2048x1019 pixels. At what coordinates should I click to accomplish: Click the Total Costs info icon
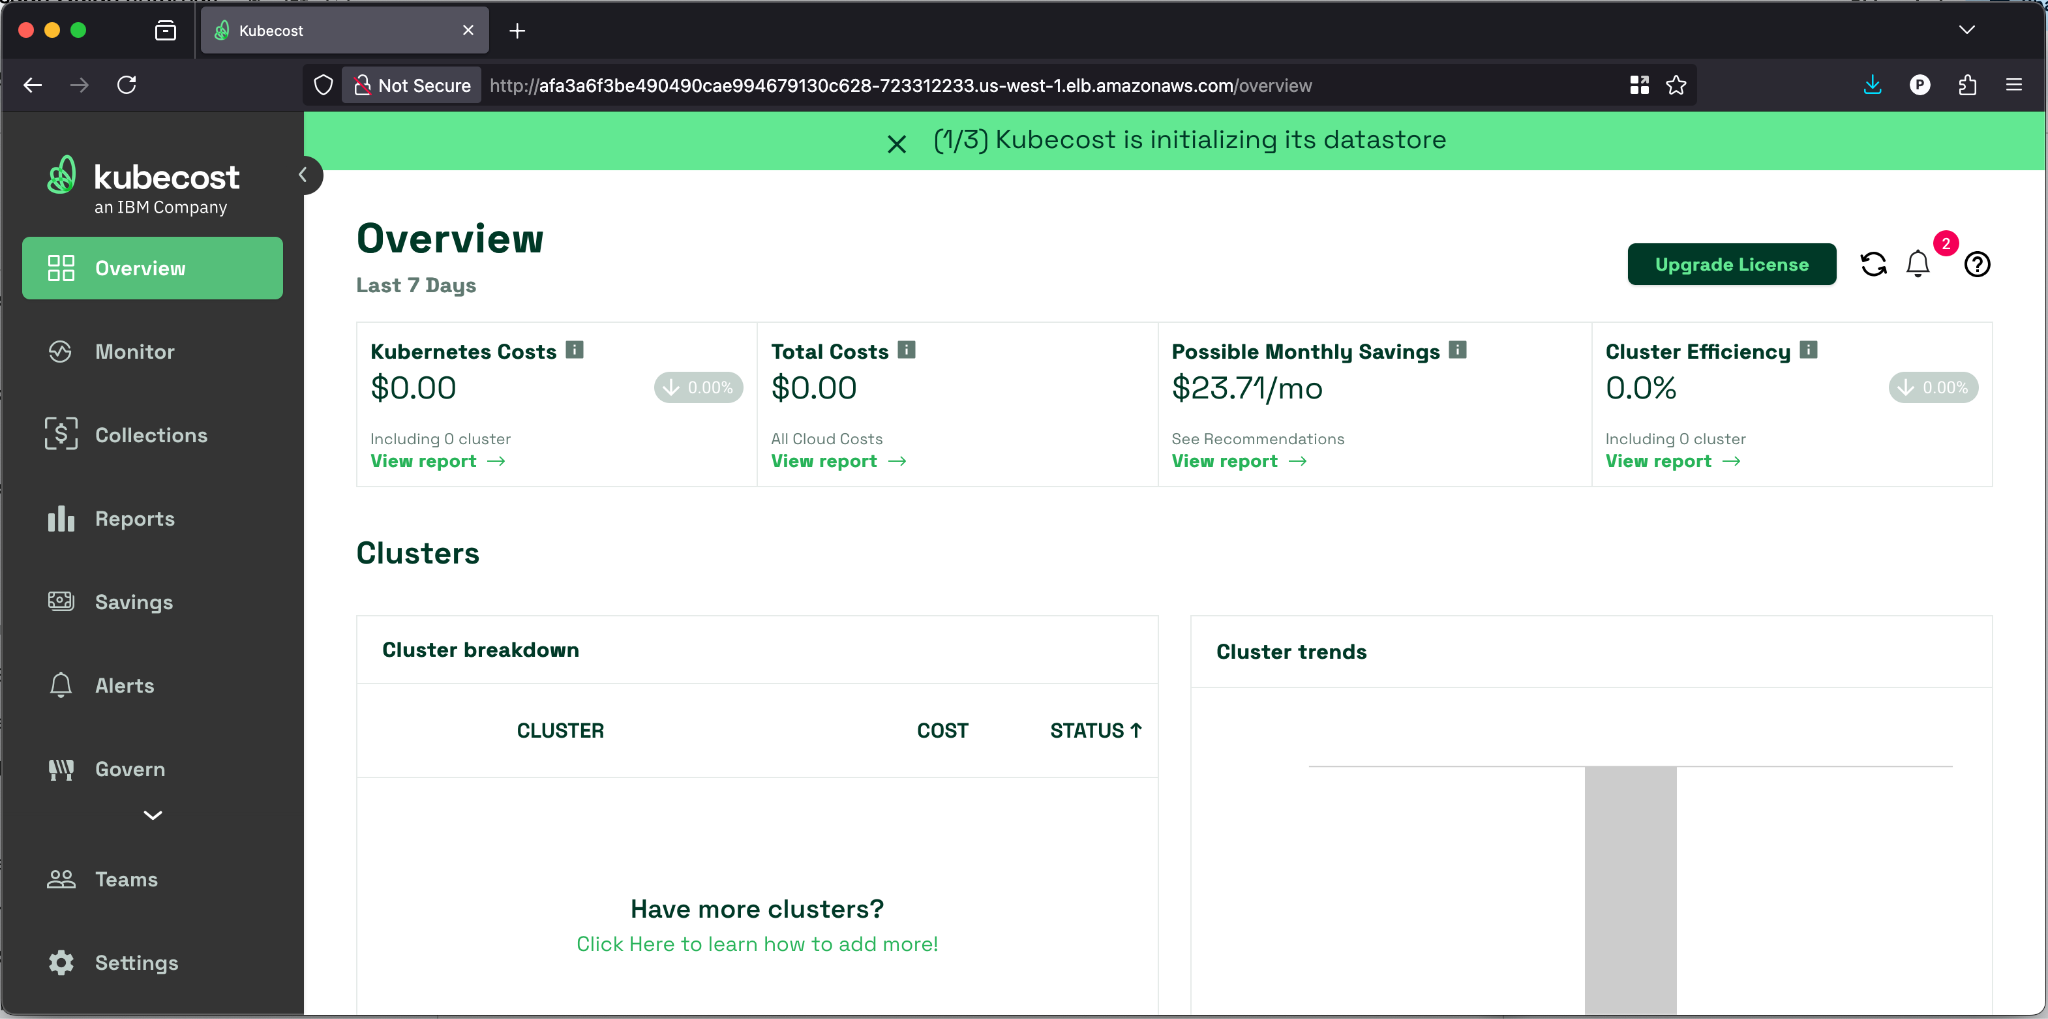pos(906,350)
